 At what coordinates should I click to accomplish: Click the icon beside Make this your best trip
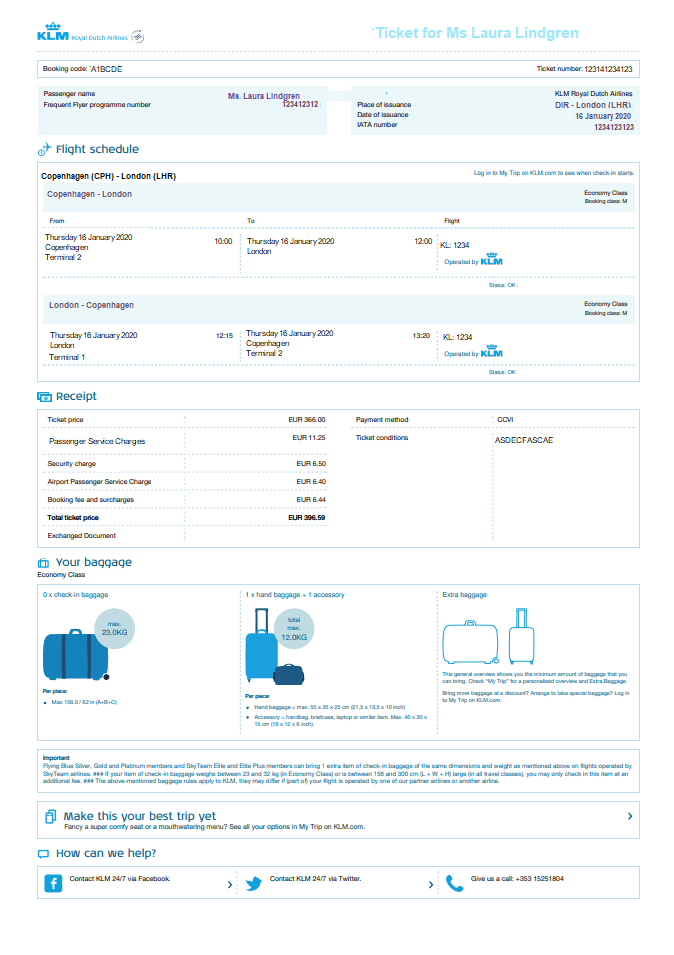click(51, 817)
